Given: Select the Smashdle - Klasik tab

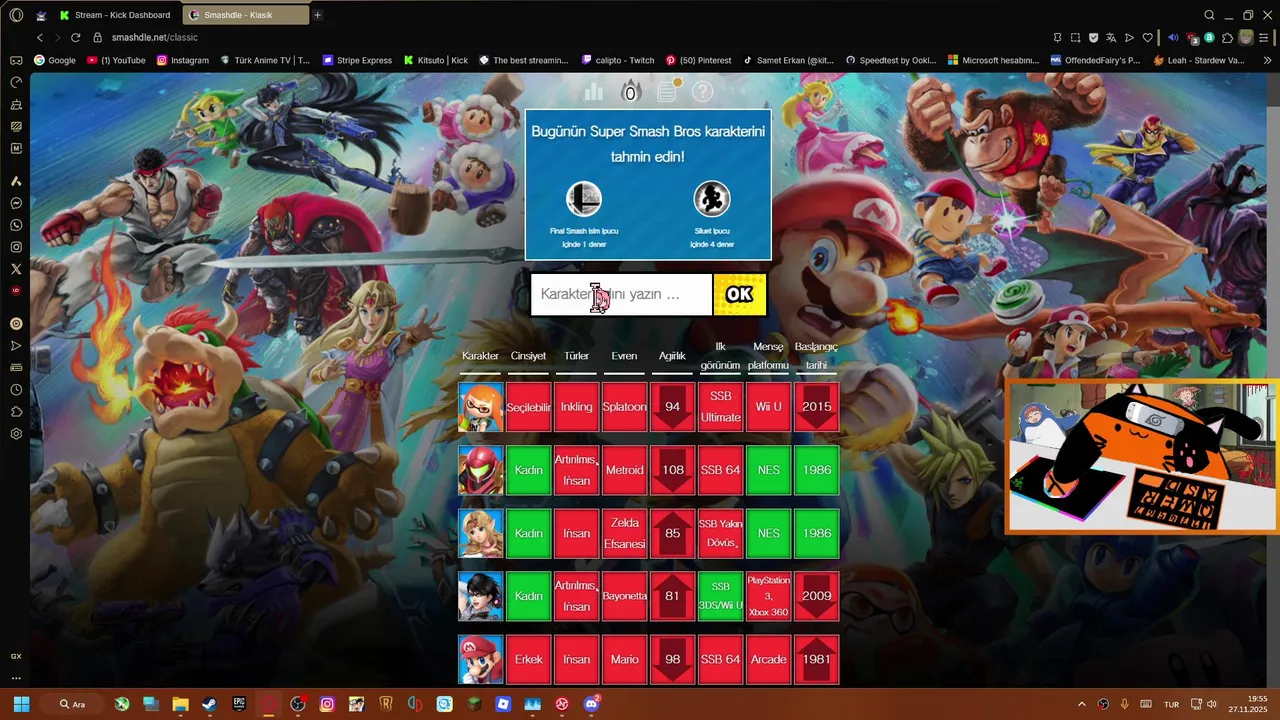Looking at the screenshot, I should tap(244, 15).
